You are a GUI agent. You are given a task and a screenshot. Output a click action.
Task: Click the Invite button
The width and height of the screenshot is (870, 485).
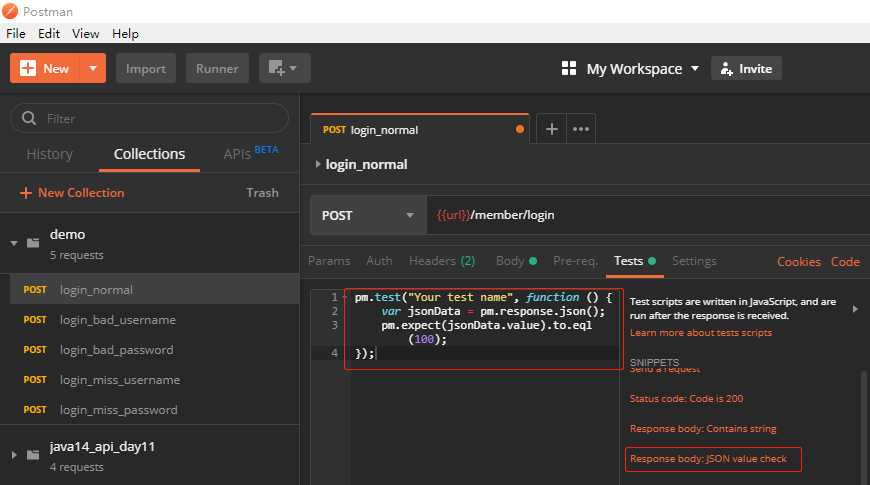tap(746, 68)
